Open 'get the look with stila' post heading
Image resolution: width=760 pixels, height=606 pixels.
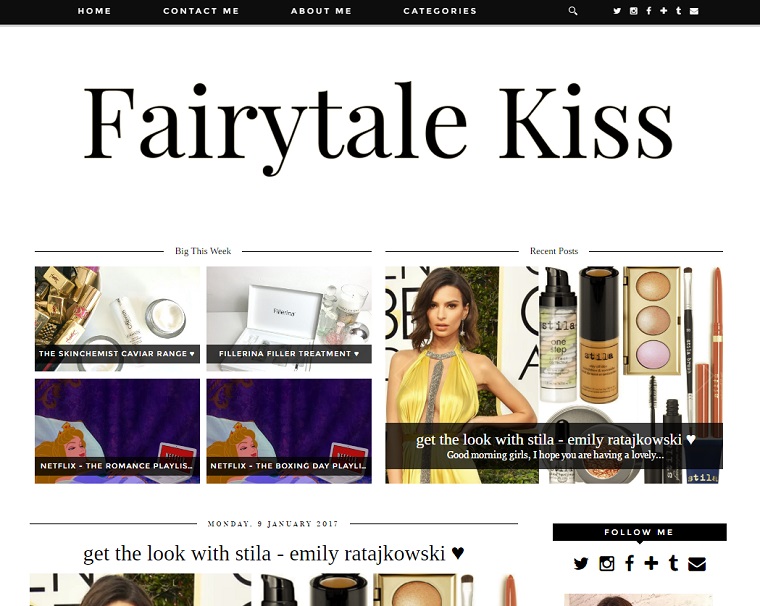tap(274, 553)
